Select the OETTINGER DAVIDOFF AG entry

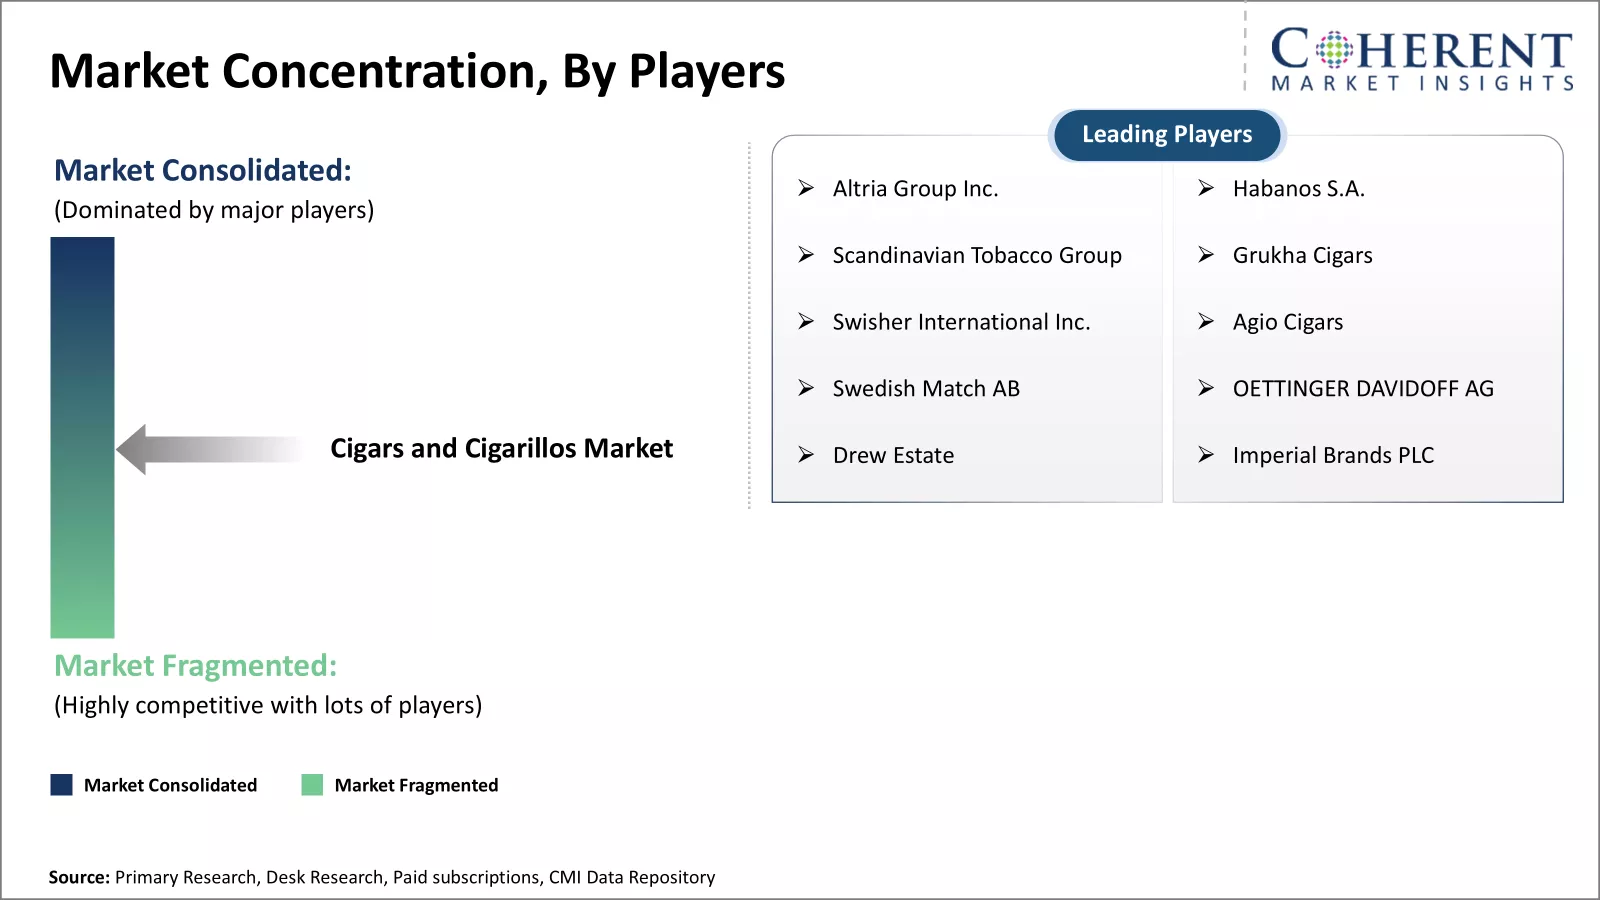click(x=1362, y=389)
